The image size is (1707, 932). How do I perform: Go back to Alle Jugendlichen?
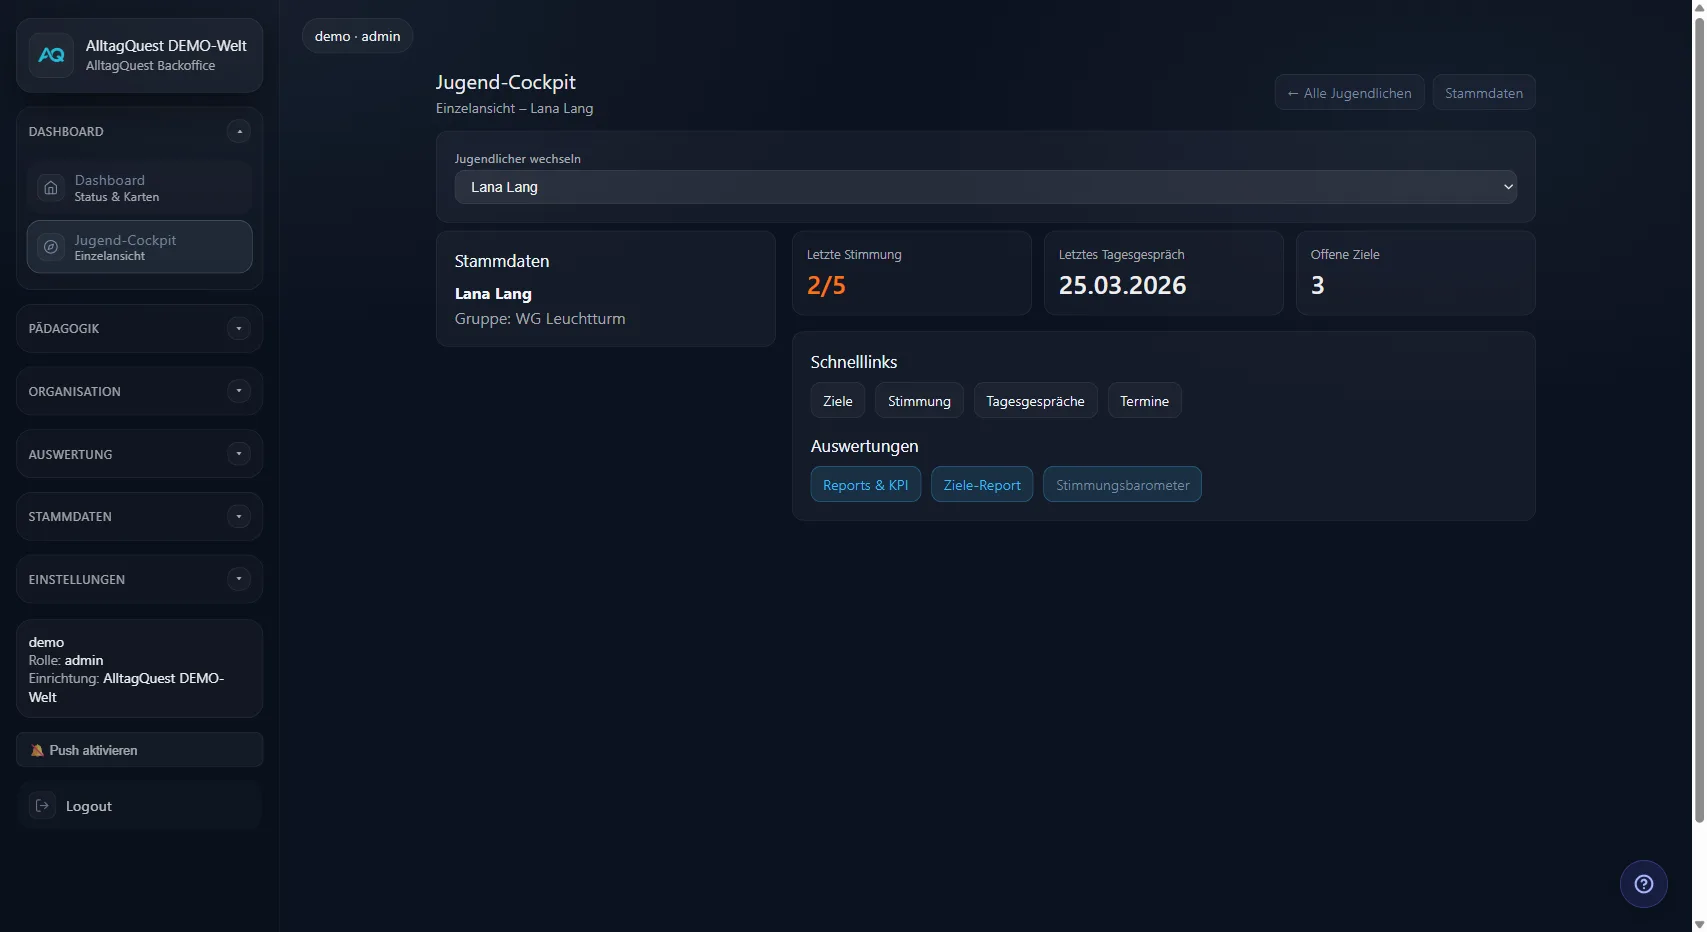click(x=1349, y=93)
